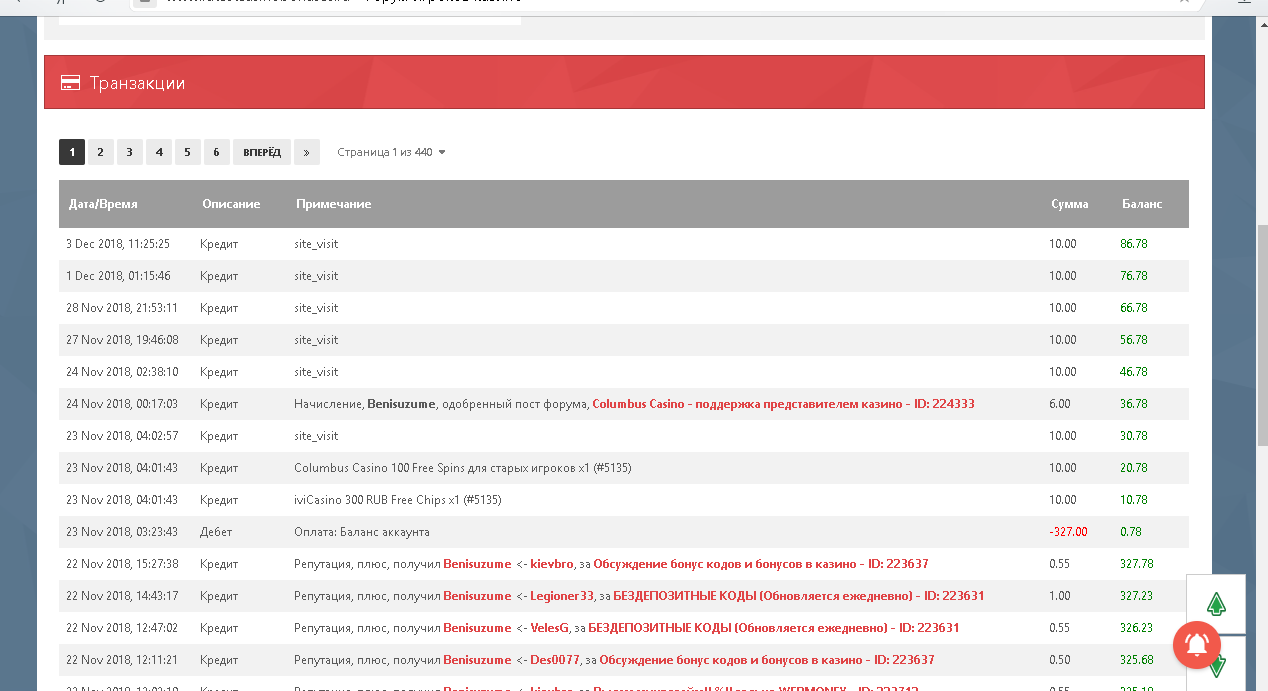Click the page's vertical scrollbar

click(1261, 330)
